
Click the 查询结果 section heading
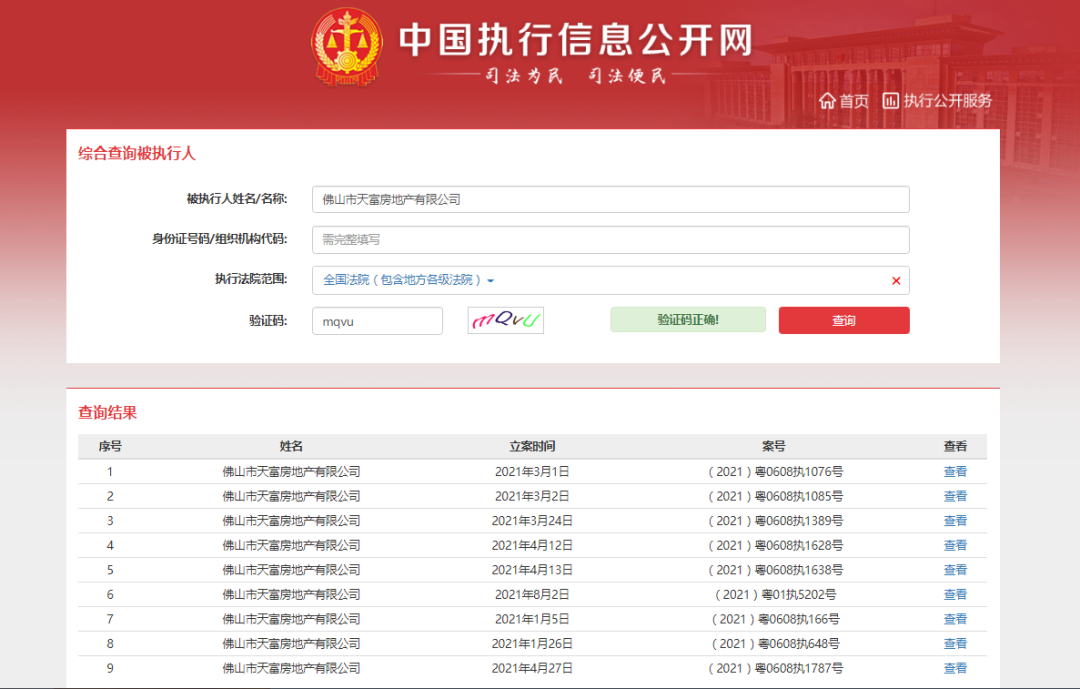click(x=107, y=413)
